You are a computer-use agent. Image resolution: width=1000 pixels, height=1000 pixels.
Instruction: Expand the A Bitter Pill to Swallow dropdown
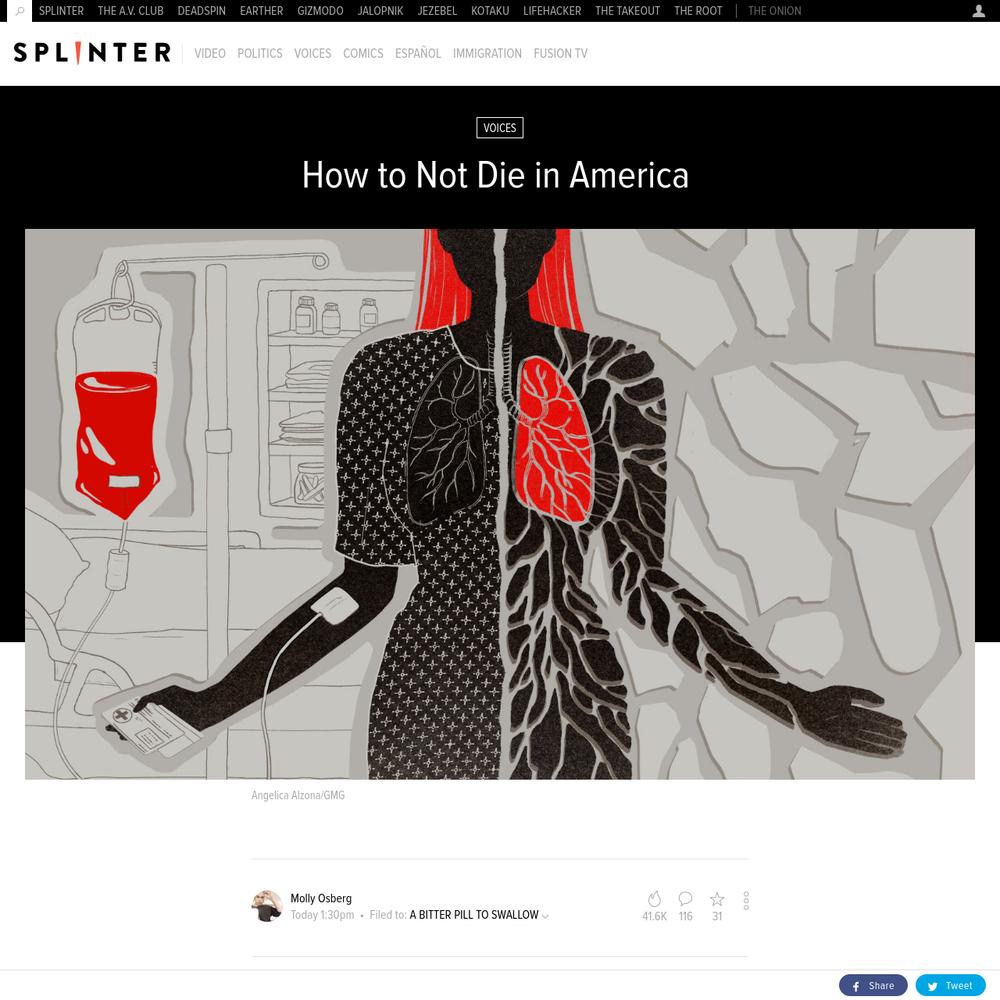pyautogui.click(x=545, y=916)
